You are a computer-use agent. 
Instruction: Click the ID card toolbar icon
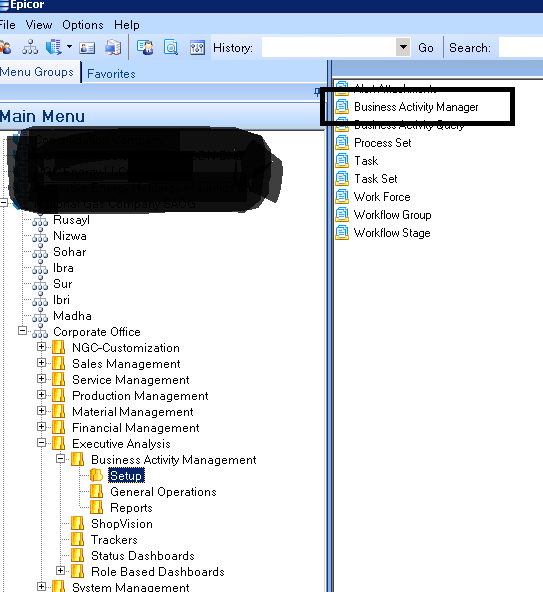(87, 48)
